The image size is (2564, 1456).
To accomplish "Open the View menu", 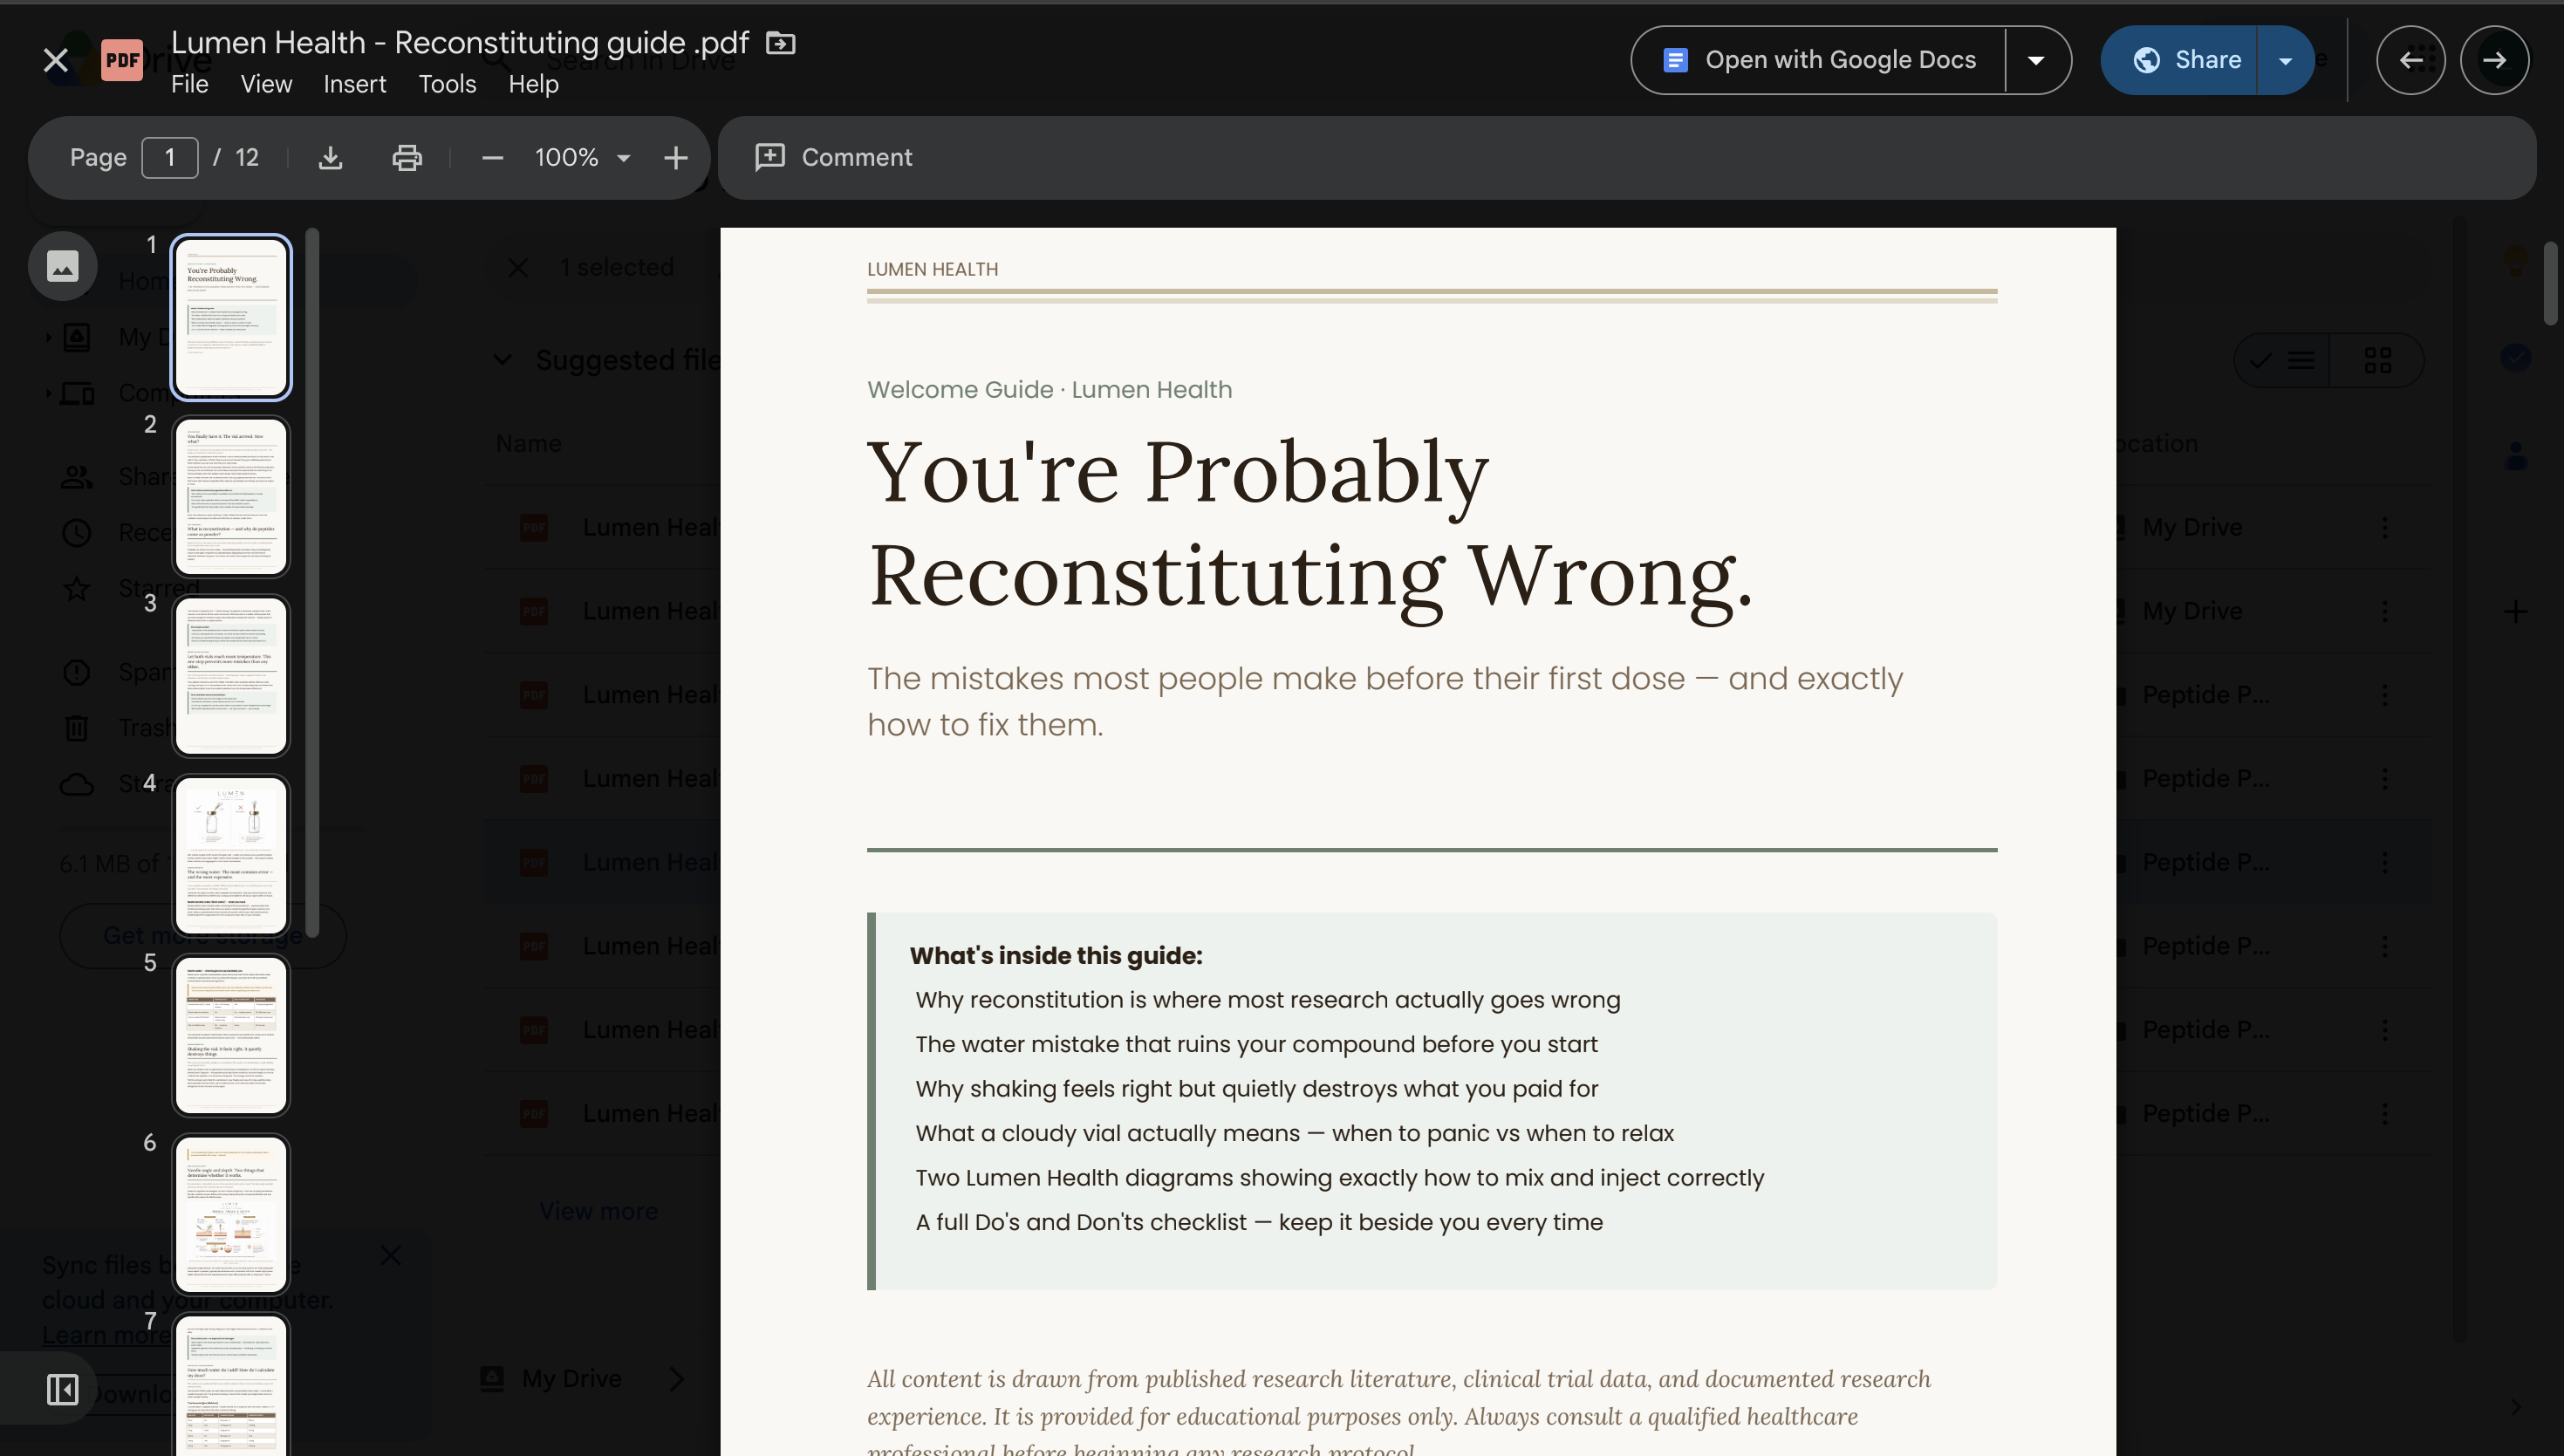I will (x=266, y=84).
